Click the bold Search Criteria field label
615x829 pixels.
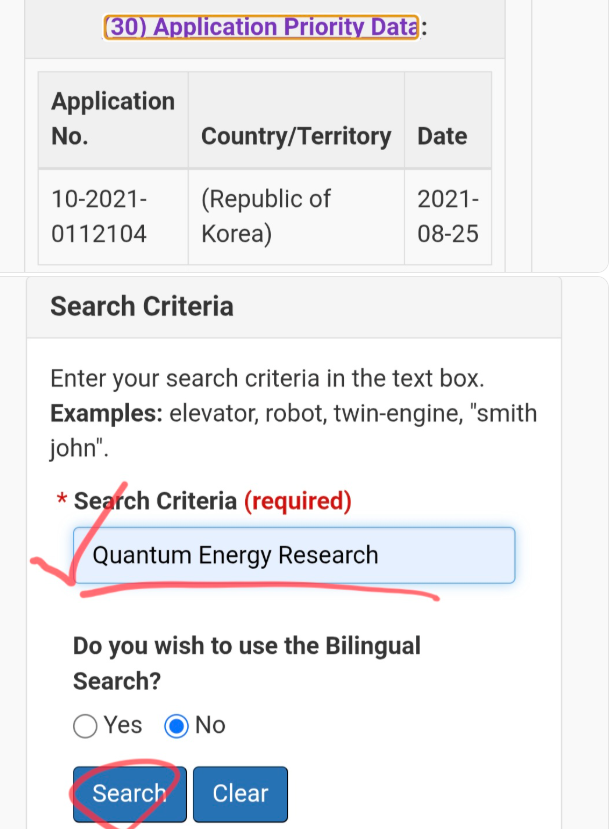click(156, 501)
